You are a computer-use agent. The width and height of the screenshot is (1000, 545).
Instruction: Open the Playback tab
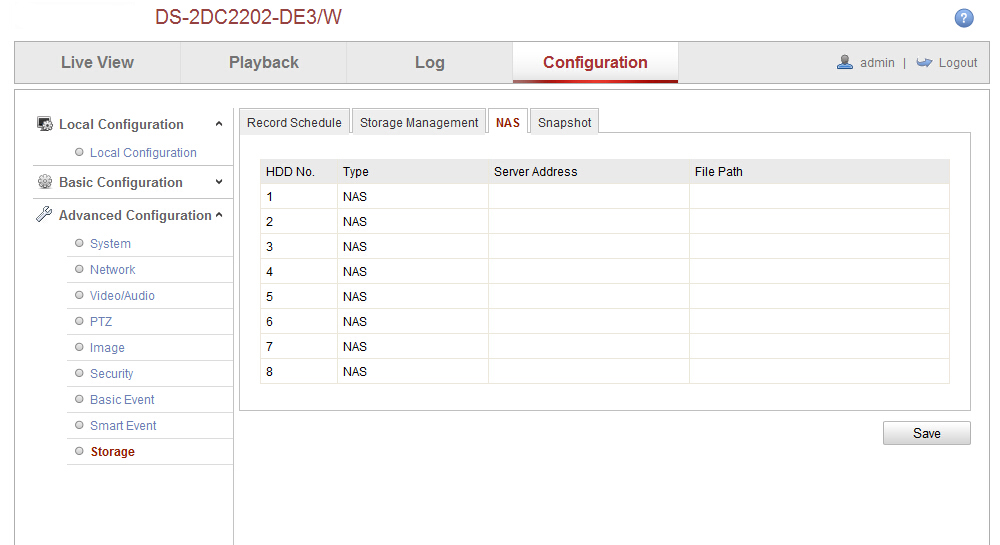coord(264,62)
